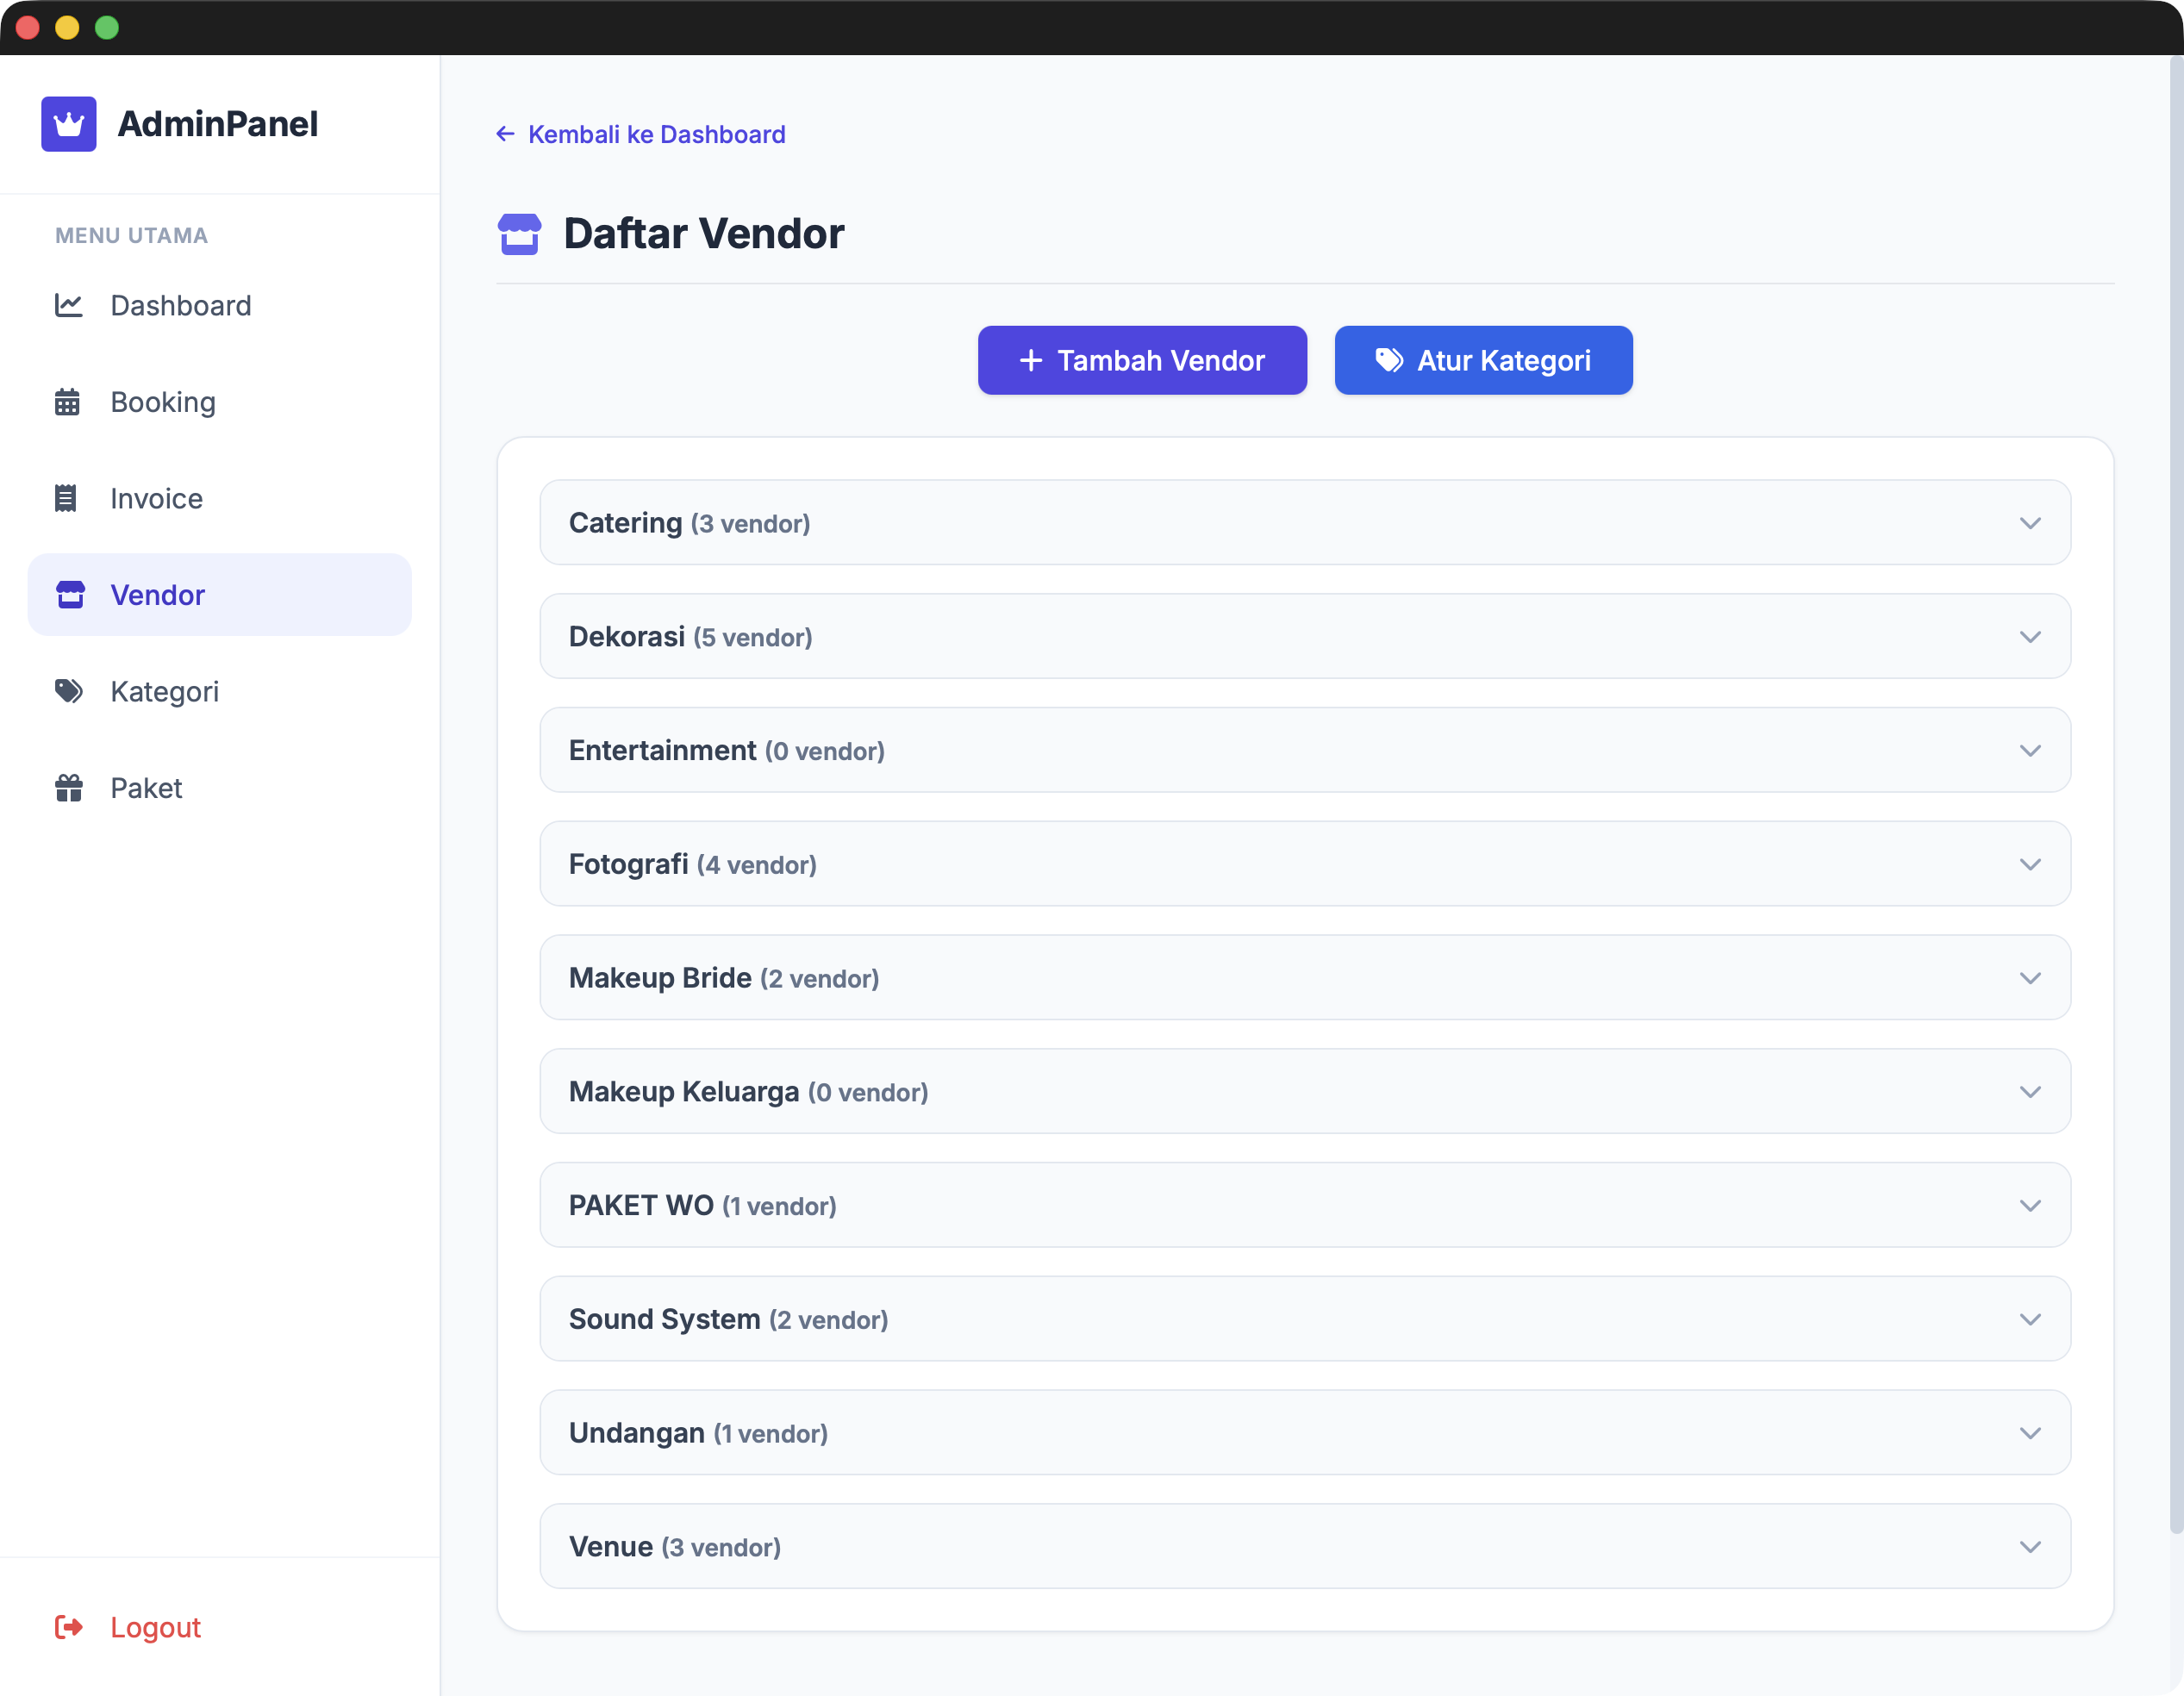Click the vertical page scrollbar
Screen dimensions: 2184x1696
click(2175, 800)
